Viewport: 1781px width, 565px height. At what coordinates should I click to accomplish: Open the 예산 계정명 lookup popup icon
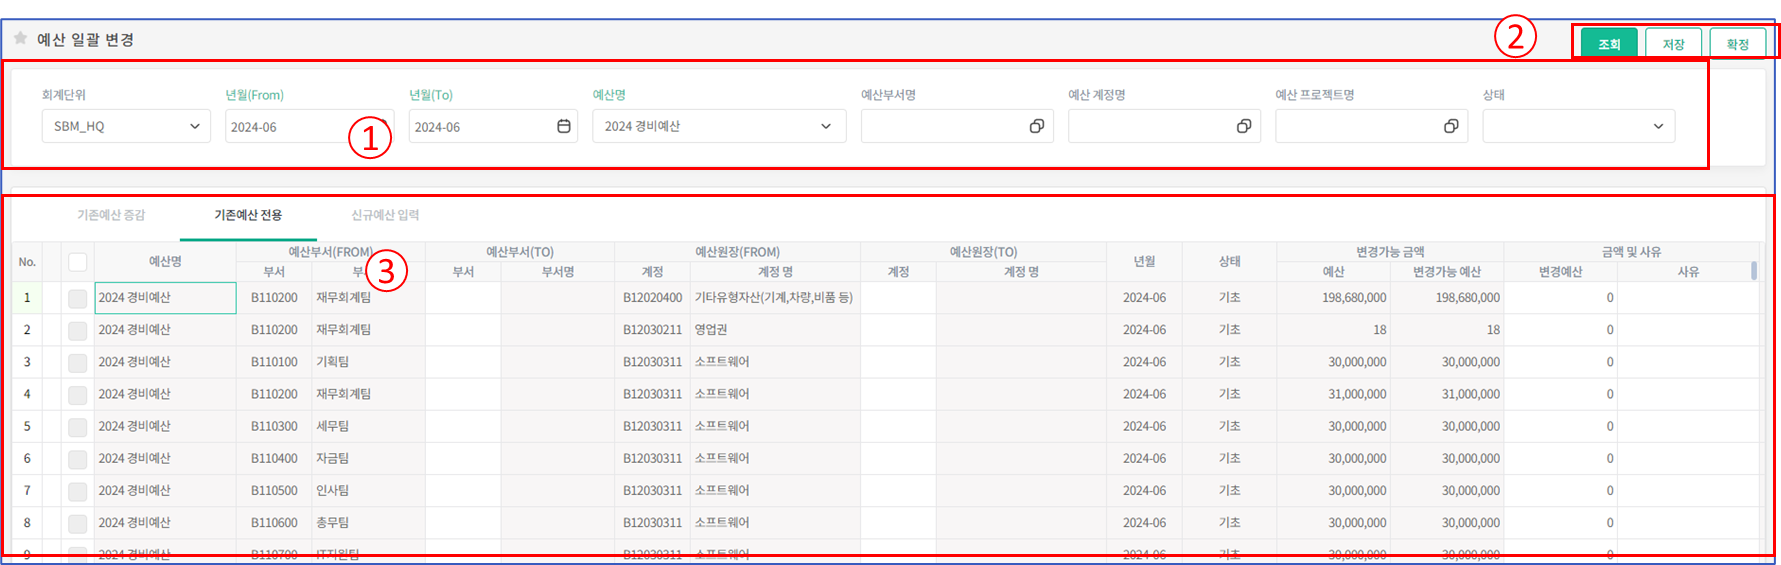1244,126
